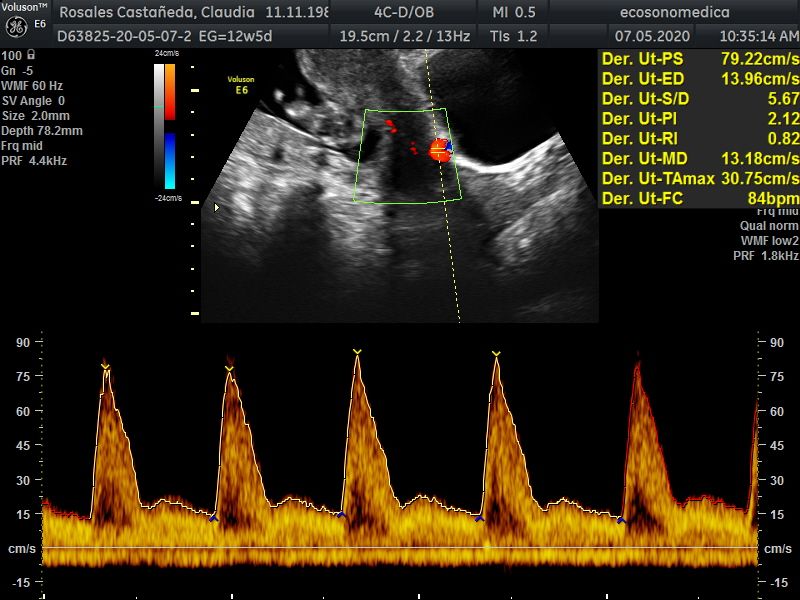Click the Doppler sample volume gate
Screen dimensions: 800x600
tap(439, 150)
